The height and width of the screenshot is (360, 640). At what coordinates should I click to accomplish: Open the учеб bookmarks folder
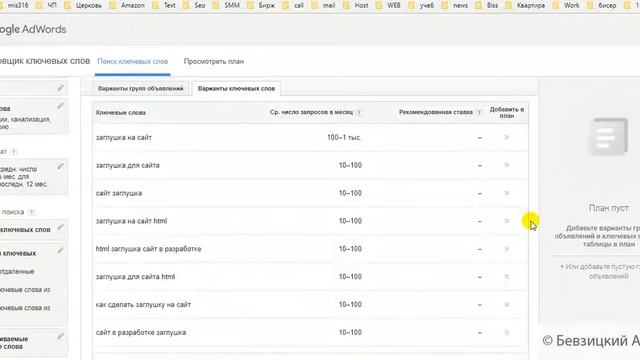[x=422, y=5]
